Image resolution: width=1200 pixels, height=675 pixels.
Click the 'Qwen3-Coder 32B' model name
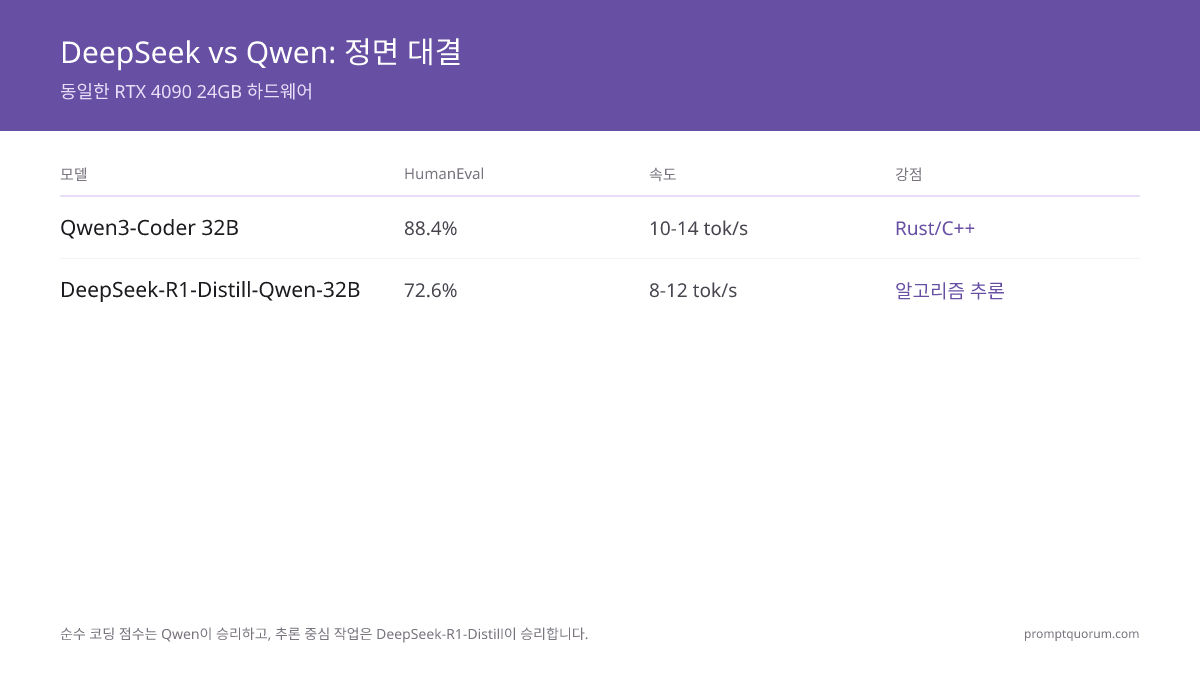coord(149,228)
